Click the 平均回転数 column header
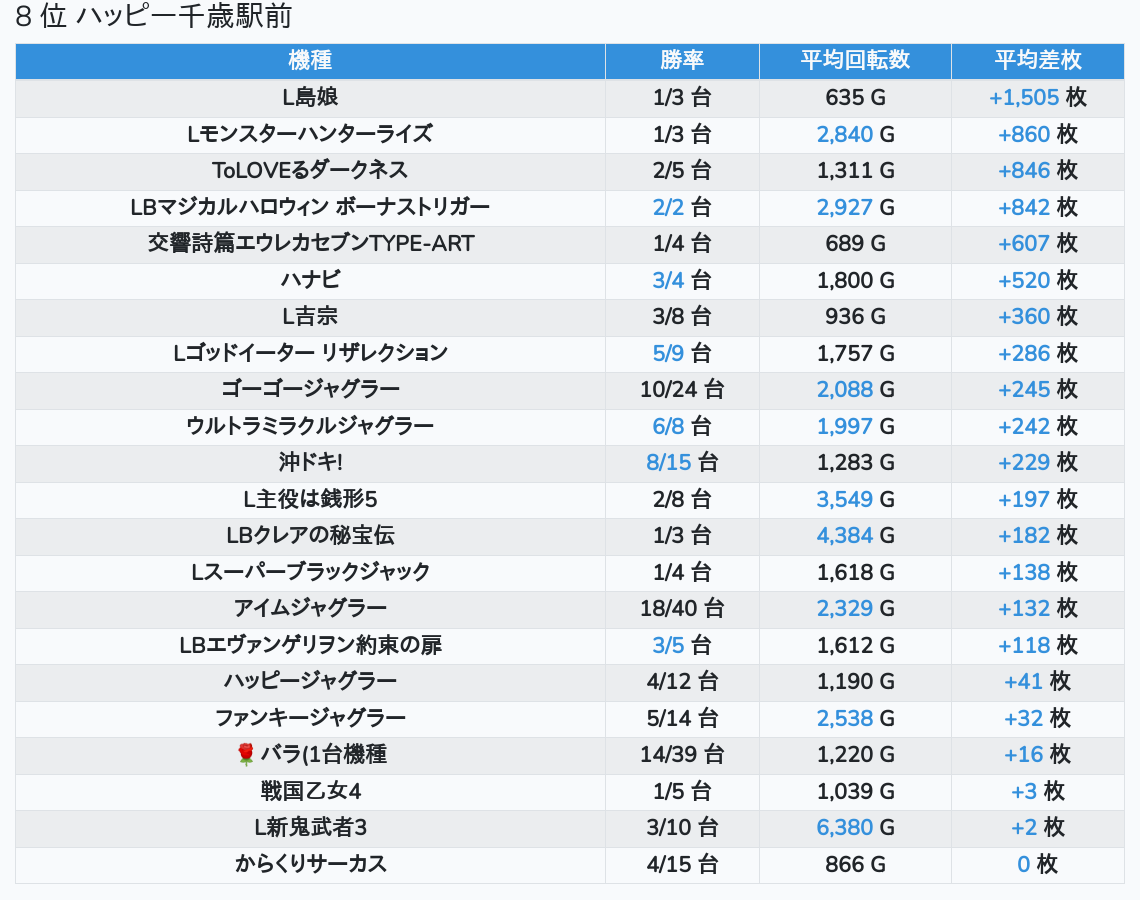1140x900 pixels. pyautogui.click(x=855, y=60)
